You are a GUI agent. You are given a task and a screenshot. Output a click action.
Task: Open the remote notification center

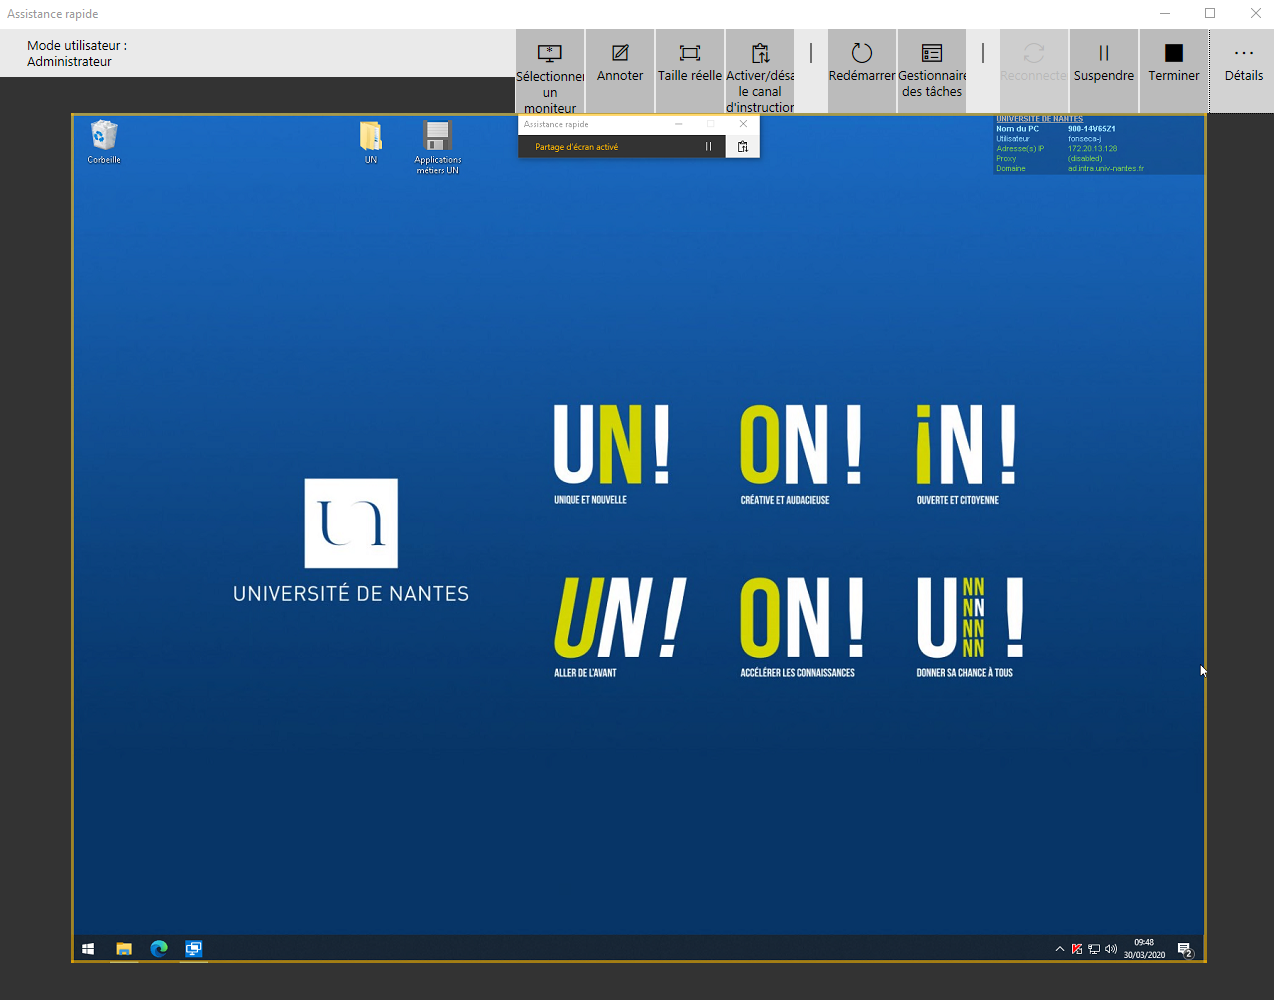pos(1185,949)
